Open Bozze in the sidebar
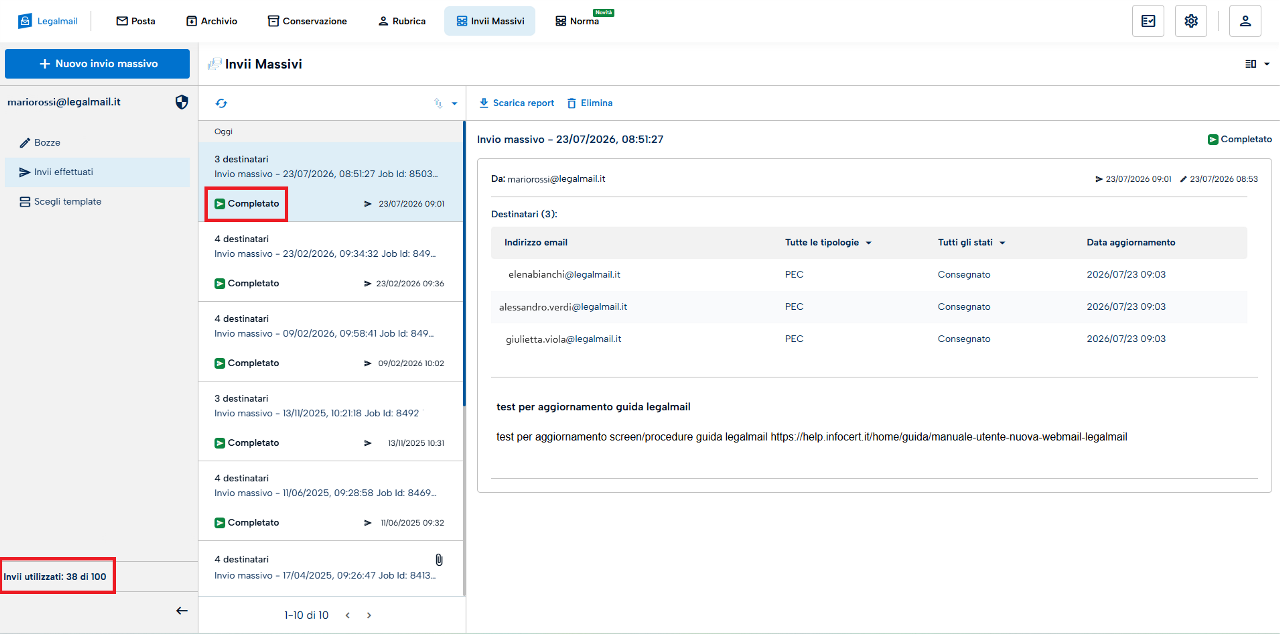The image size is (1280, 634). coord(95,143)
